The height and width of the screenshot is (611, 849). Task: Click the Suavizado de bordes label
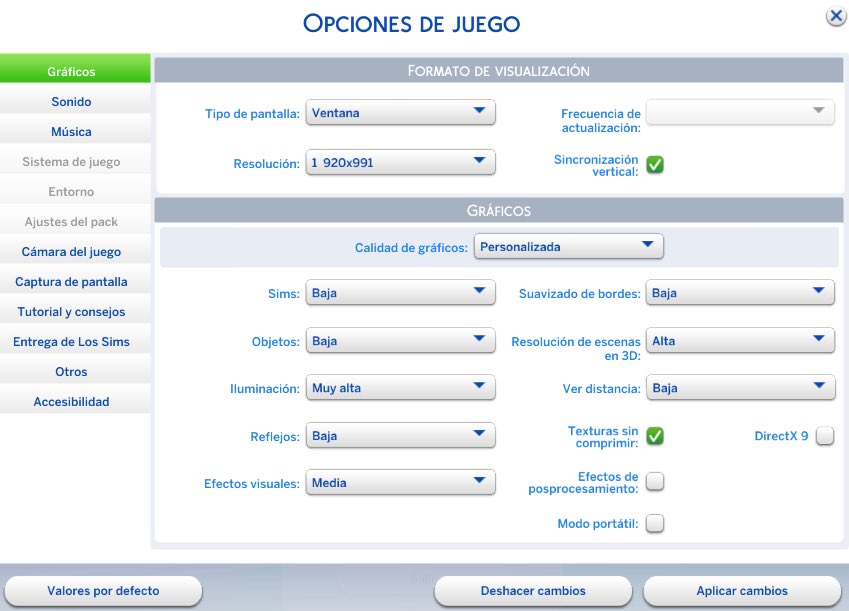(x=580, y=294)
